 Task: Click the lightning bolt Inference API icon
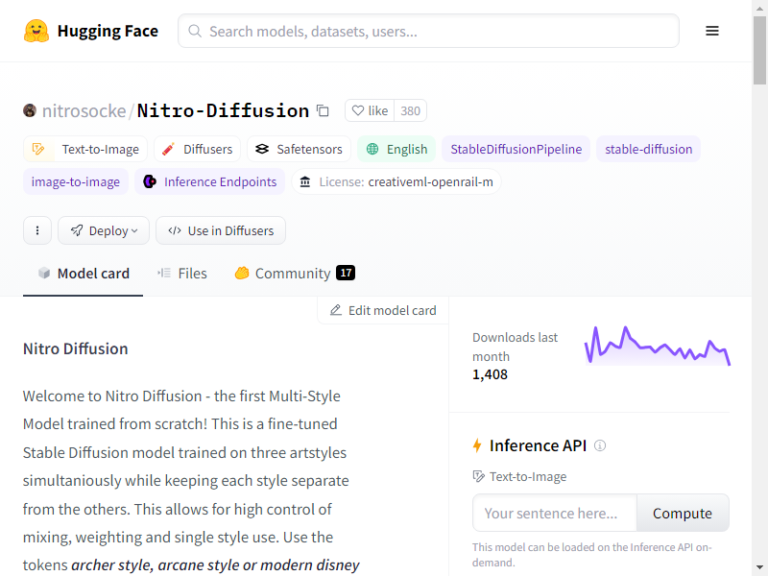(x=477, y=445)
